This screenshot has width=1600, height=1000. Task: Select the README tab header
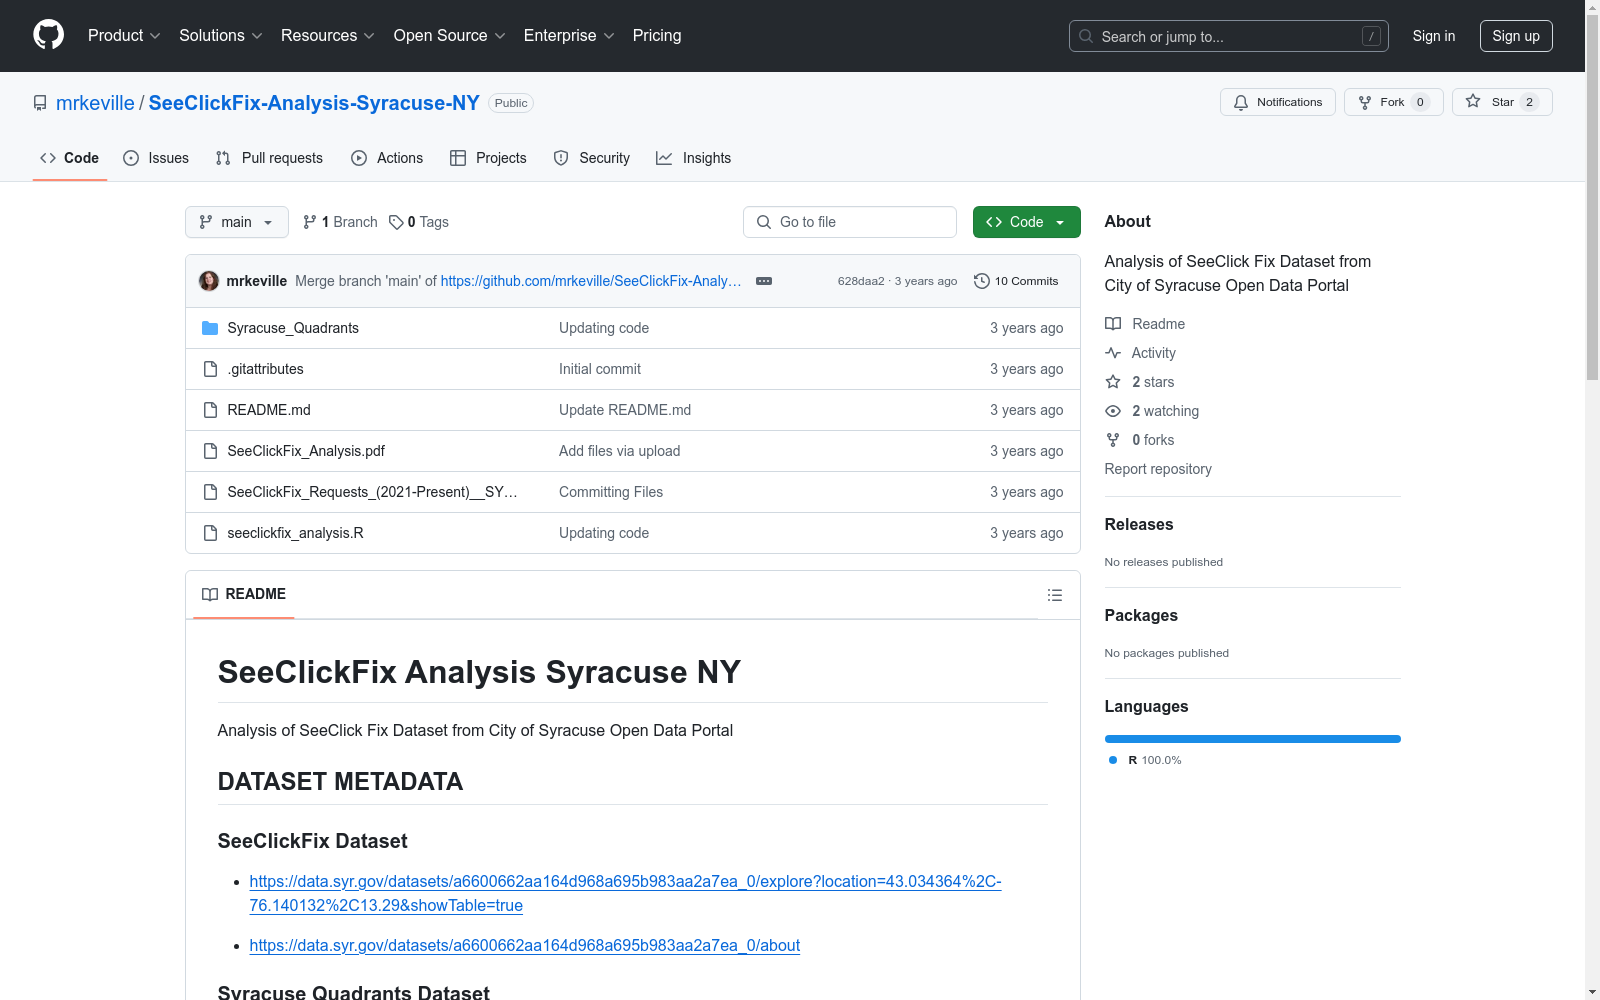pyautogui.click(x=244, y=594)
